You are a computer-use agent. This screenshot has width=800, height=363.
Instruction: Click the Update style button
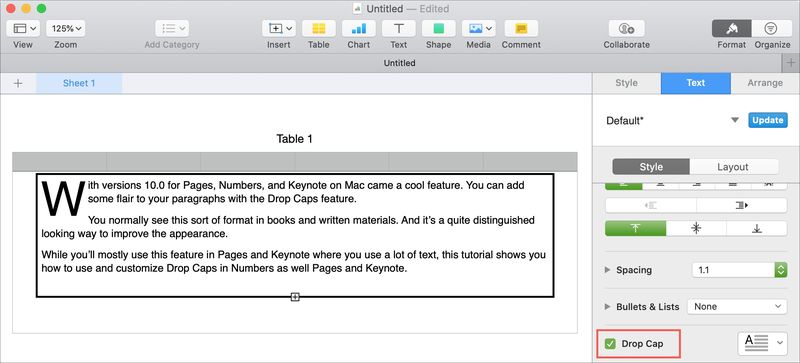tap(768, 120)
